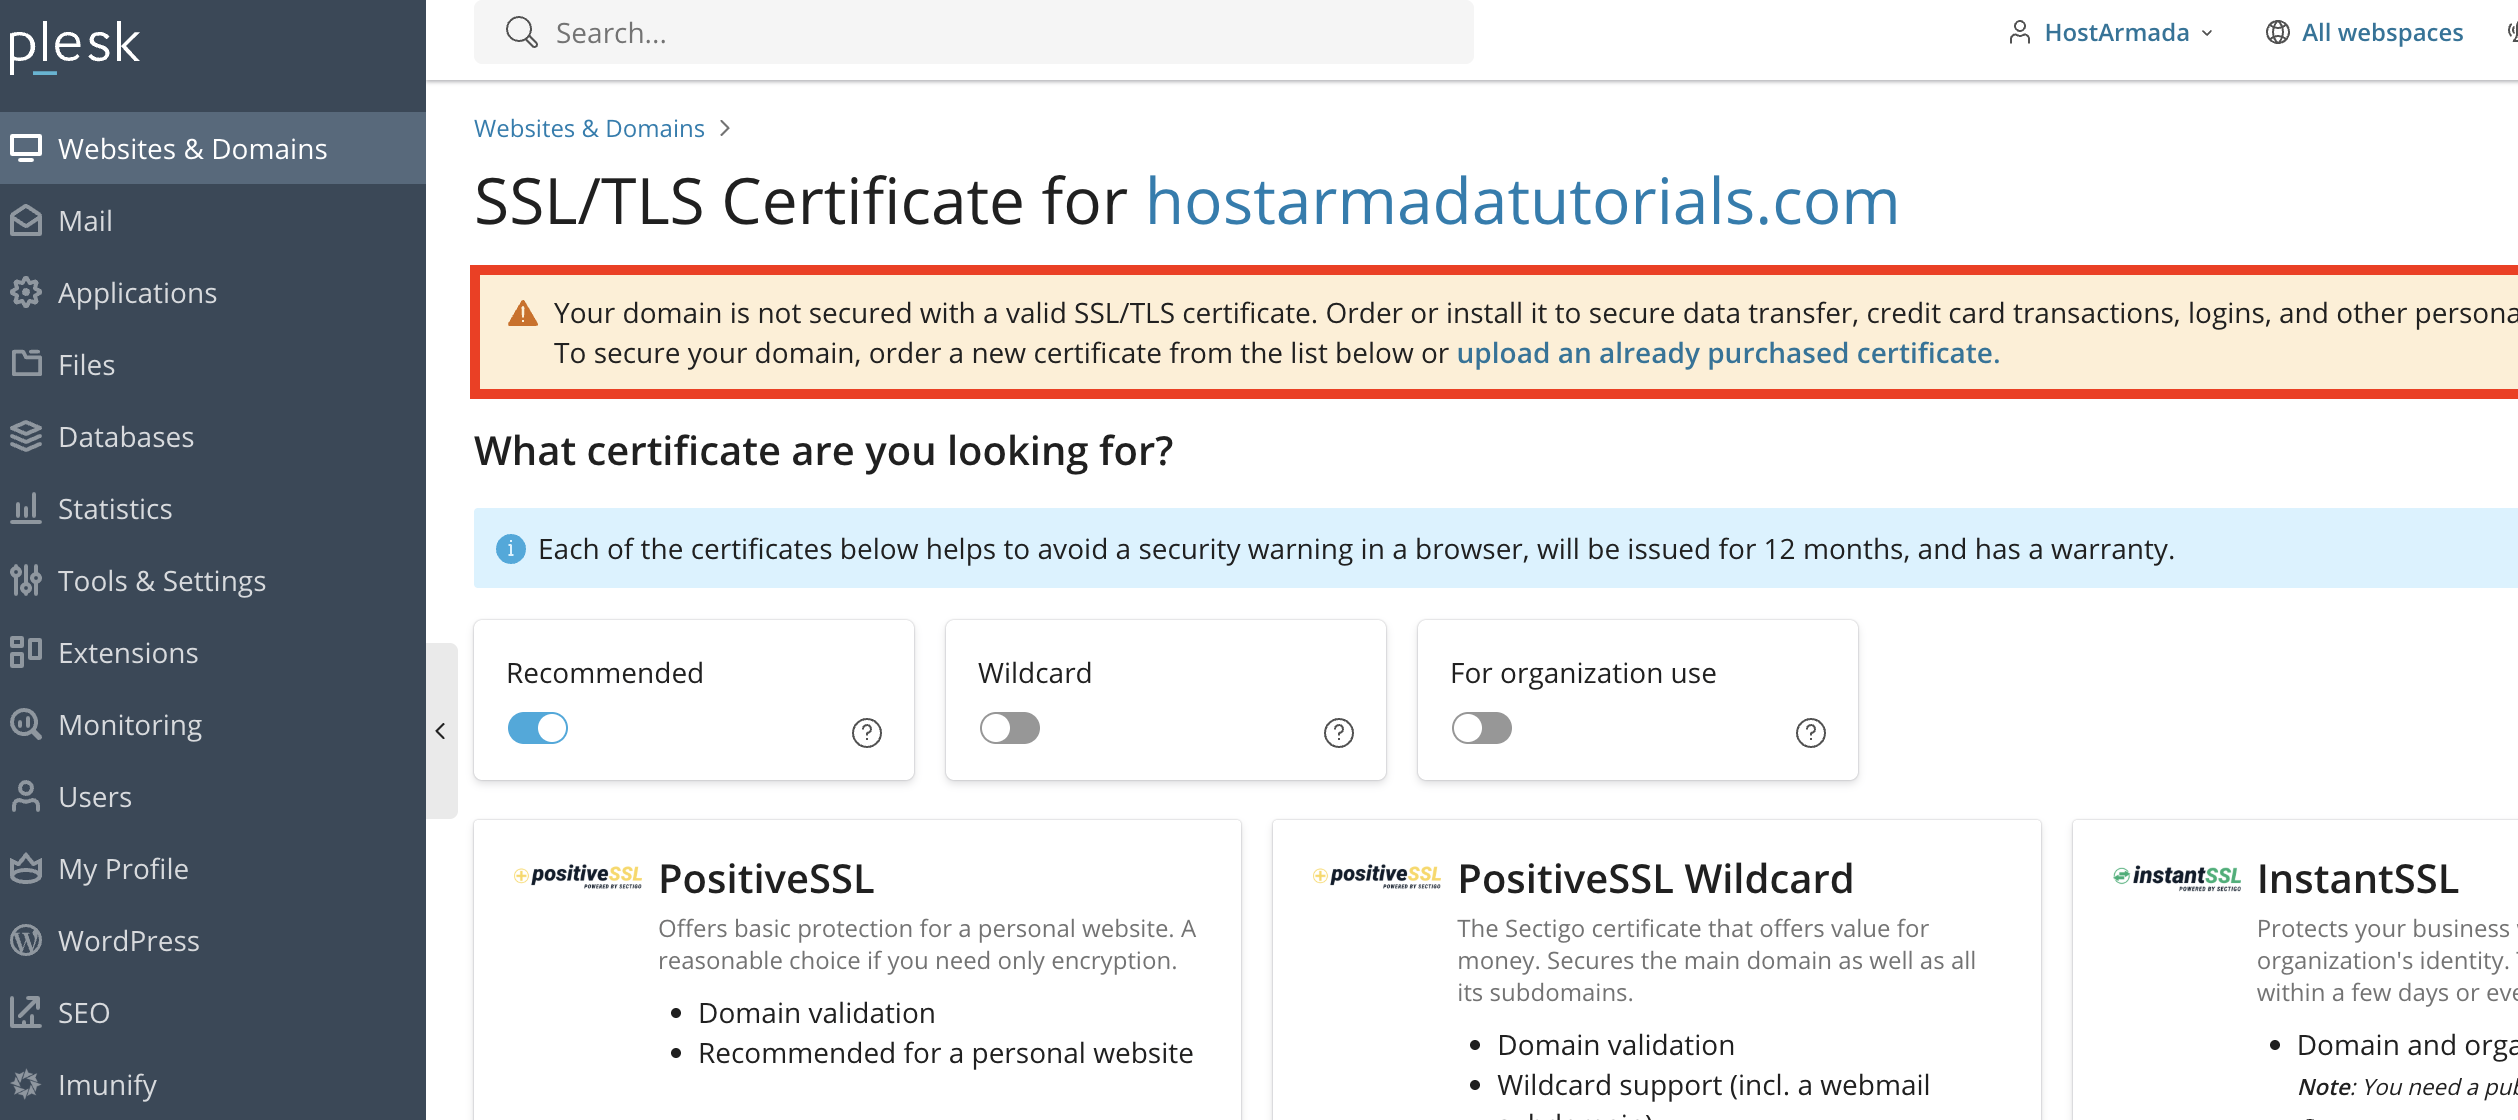Enable the Wildcard certificates filter
This screenshot has width=2518, height=1120.
point(1009,728)
